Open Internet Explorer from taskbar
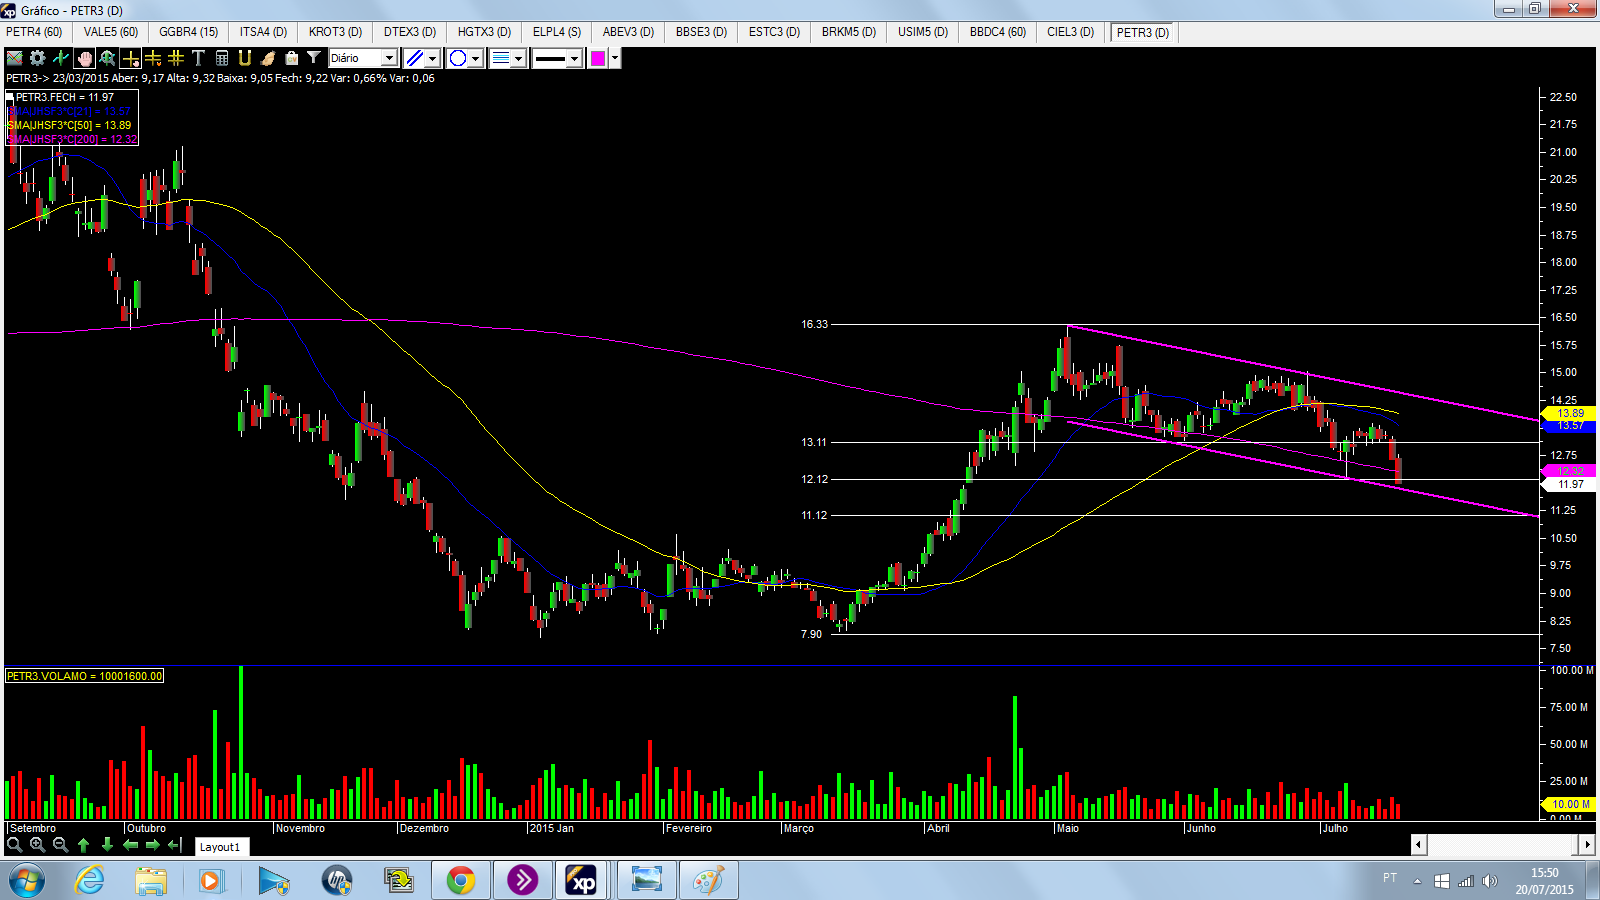 click(90, 881)
